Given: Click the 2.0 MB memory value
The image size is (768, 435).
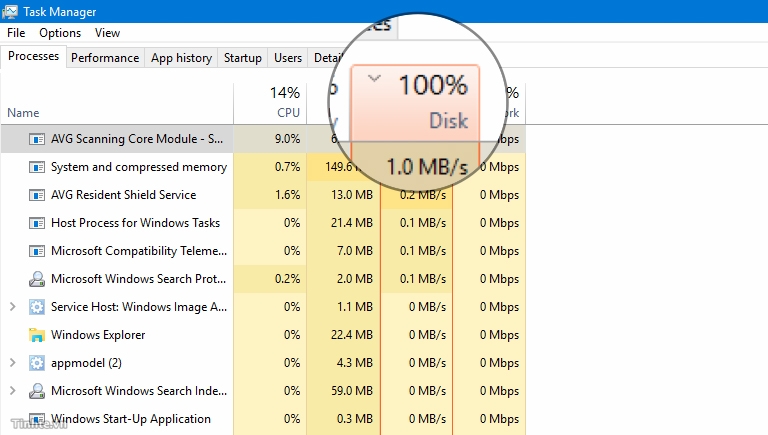Looking at the screenshot, I should click(355, 279).
